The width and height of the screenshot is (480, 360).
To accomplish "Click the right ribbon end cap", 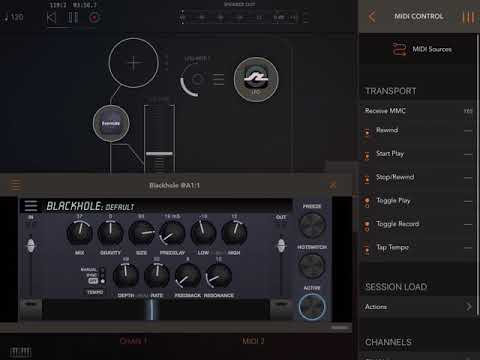I will click(281, 309).
